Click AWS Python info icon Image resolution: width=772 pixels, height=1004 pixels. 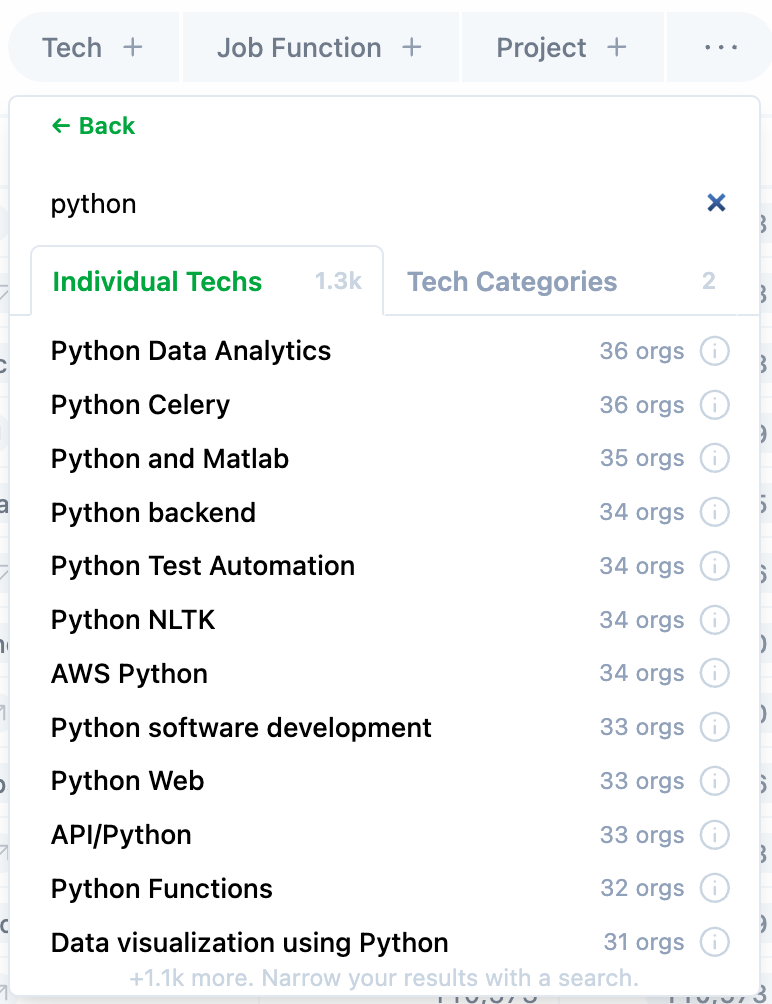click(x=714, y=674)
